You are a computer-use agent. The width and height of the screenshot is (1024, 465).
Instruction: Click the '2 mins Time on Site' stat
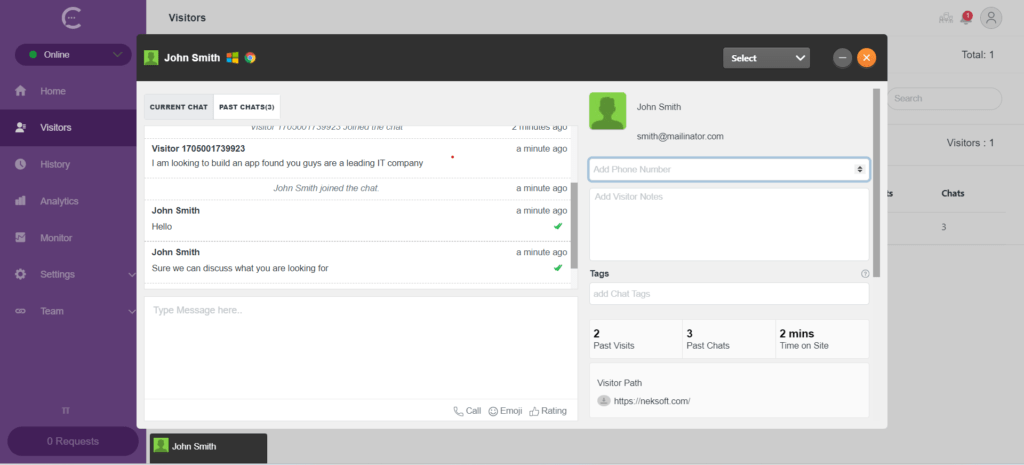tap(822, 339)
